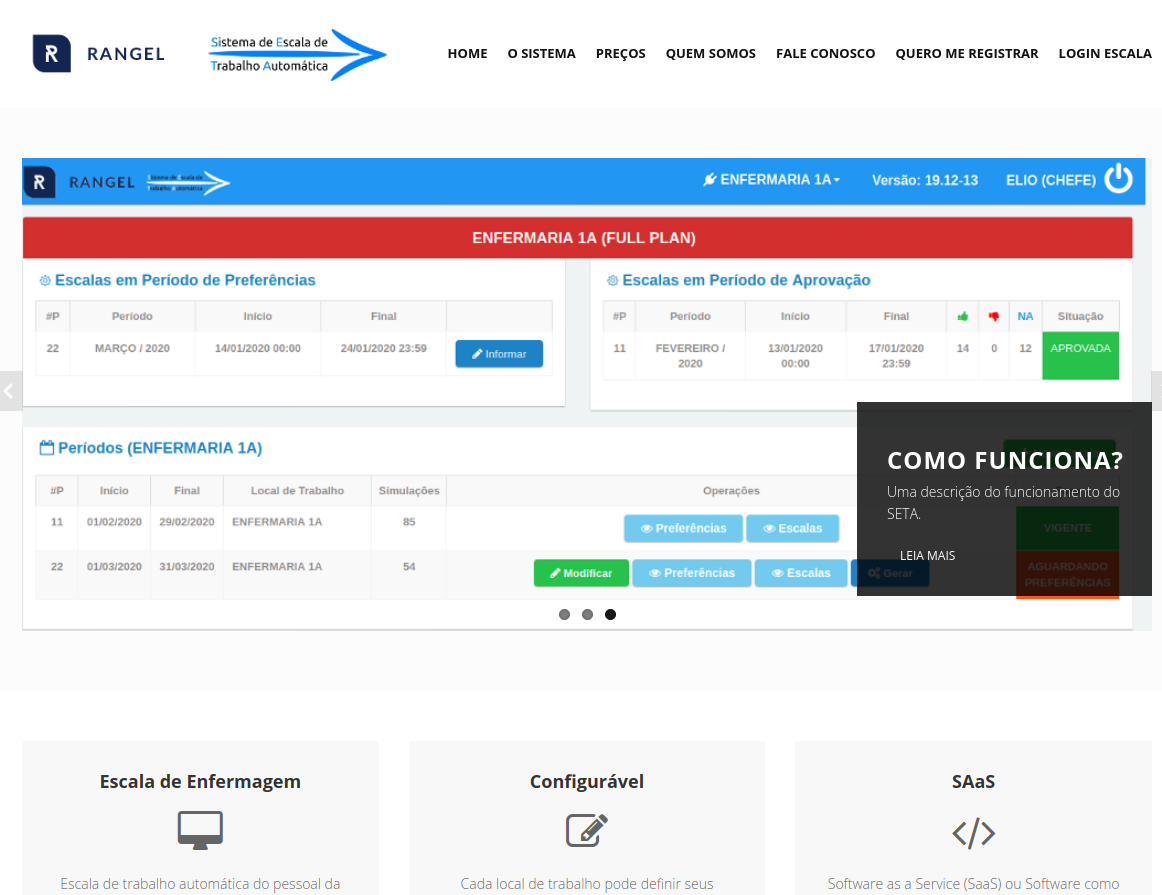Open the LOGIN ESCALA page
1162x895 pixels.
(x=1104, y=54)
